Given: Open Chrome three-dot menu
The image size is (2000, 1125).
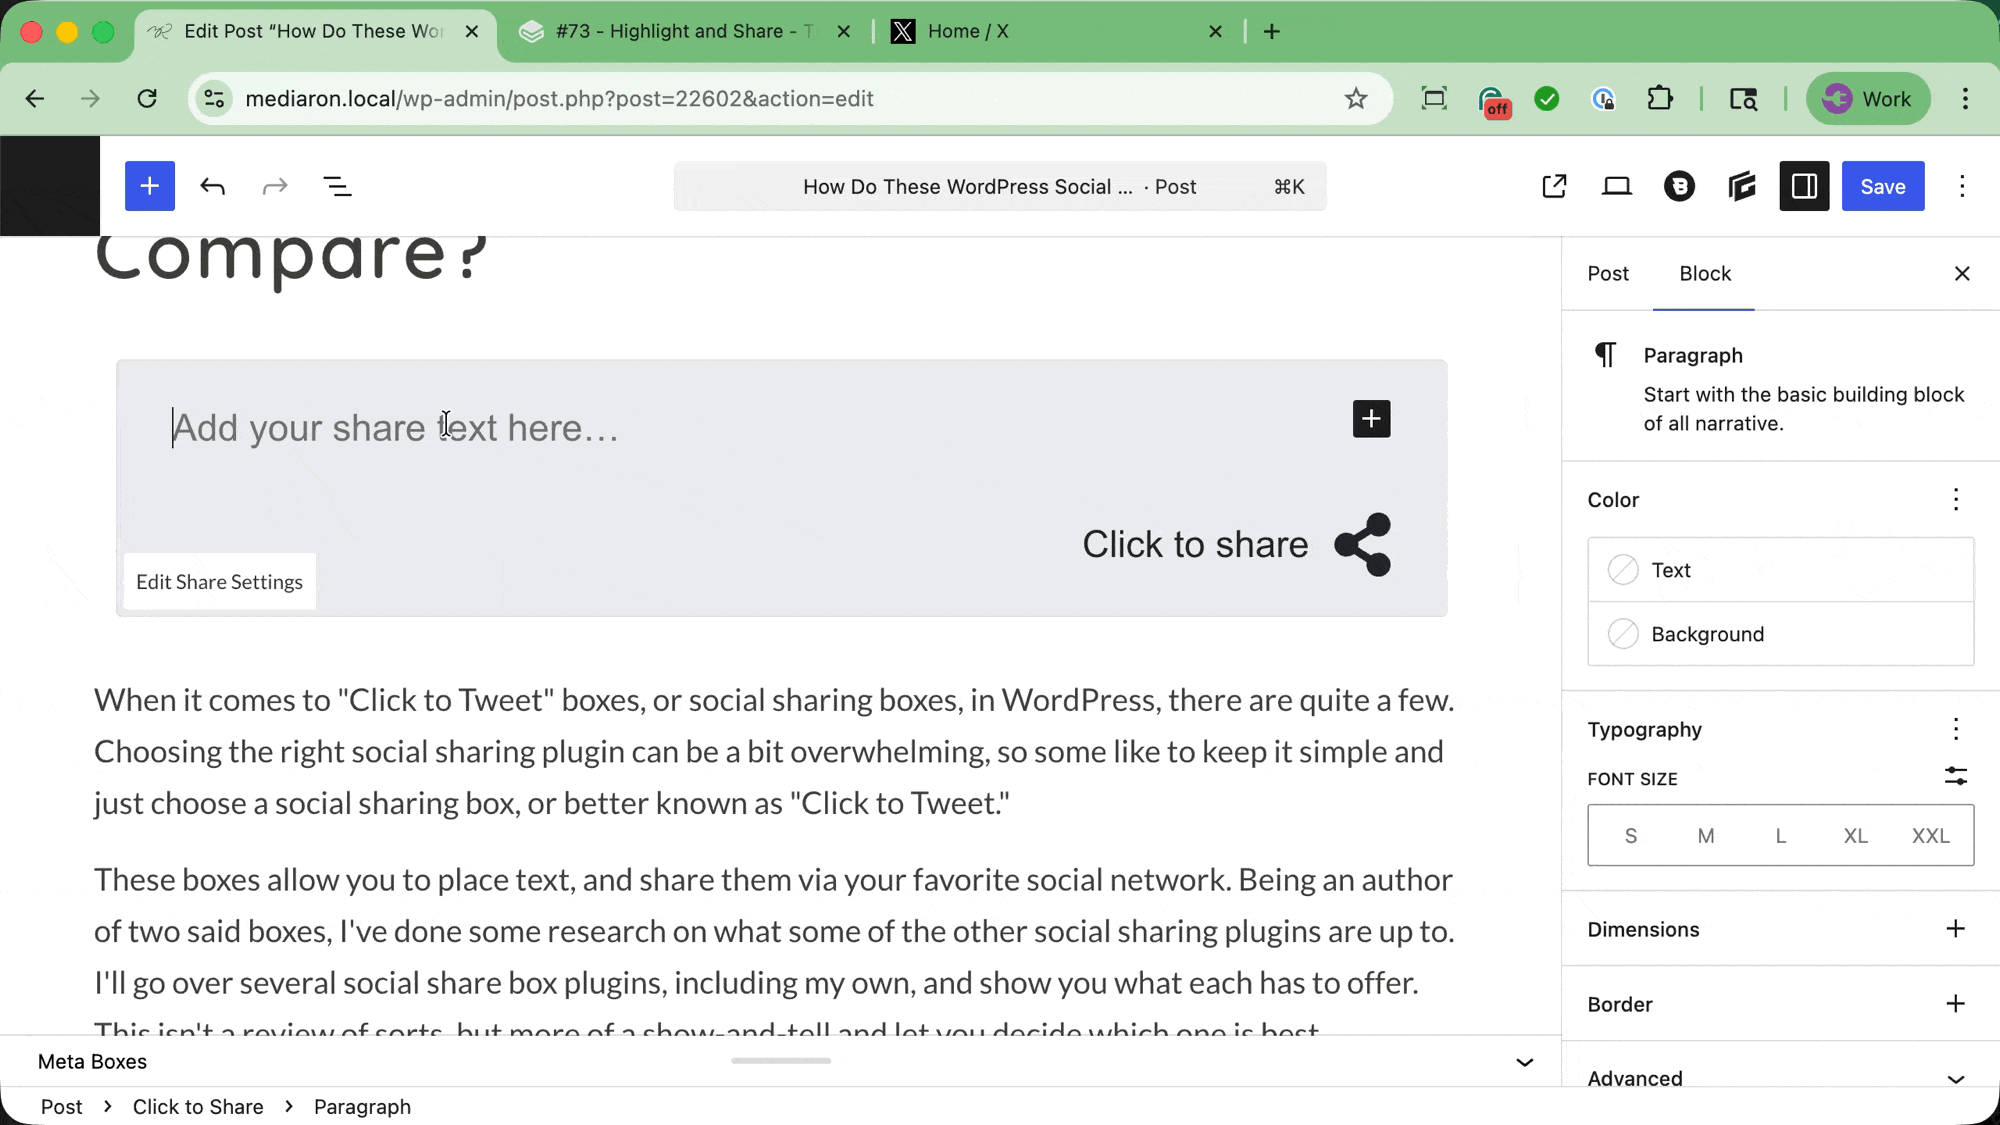Looking at the screenshot, I should coord(1965,99).
